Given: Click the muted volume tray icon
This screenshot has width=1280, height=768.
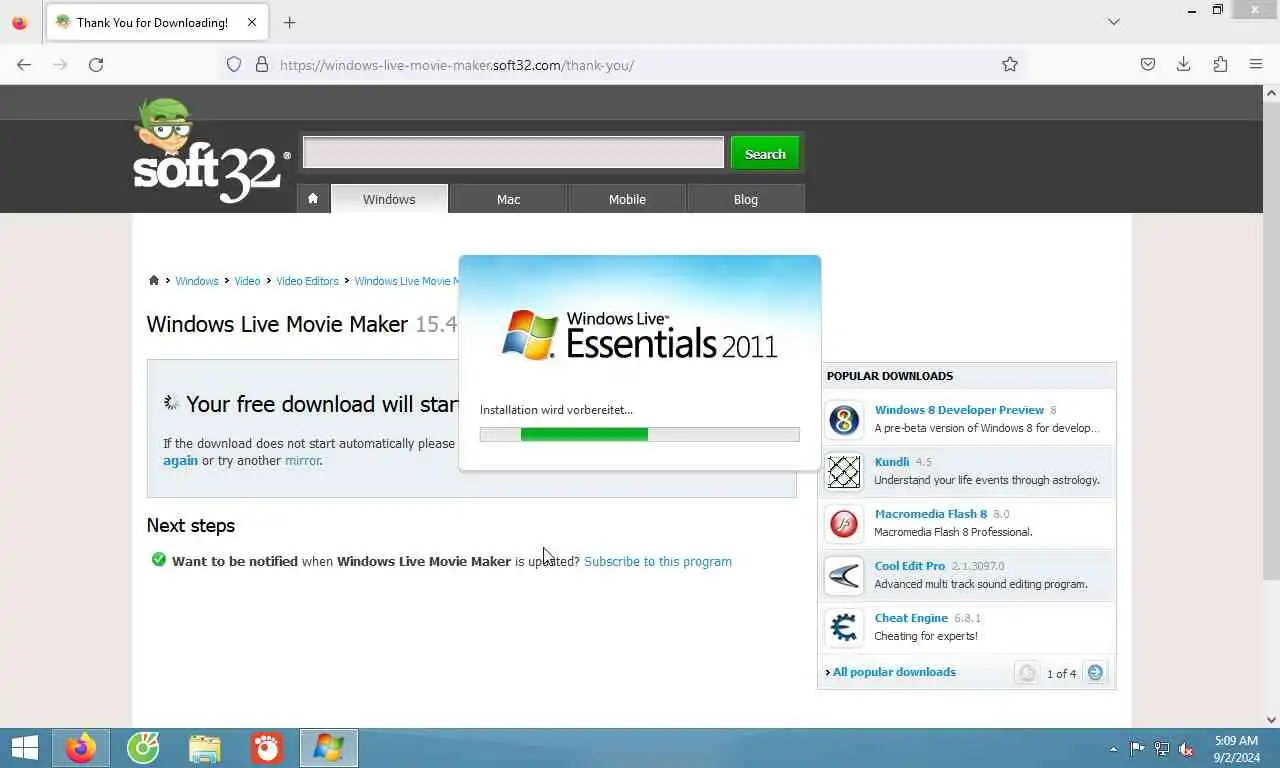Looking at the screenshot, I should click(1186, 749).
